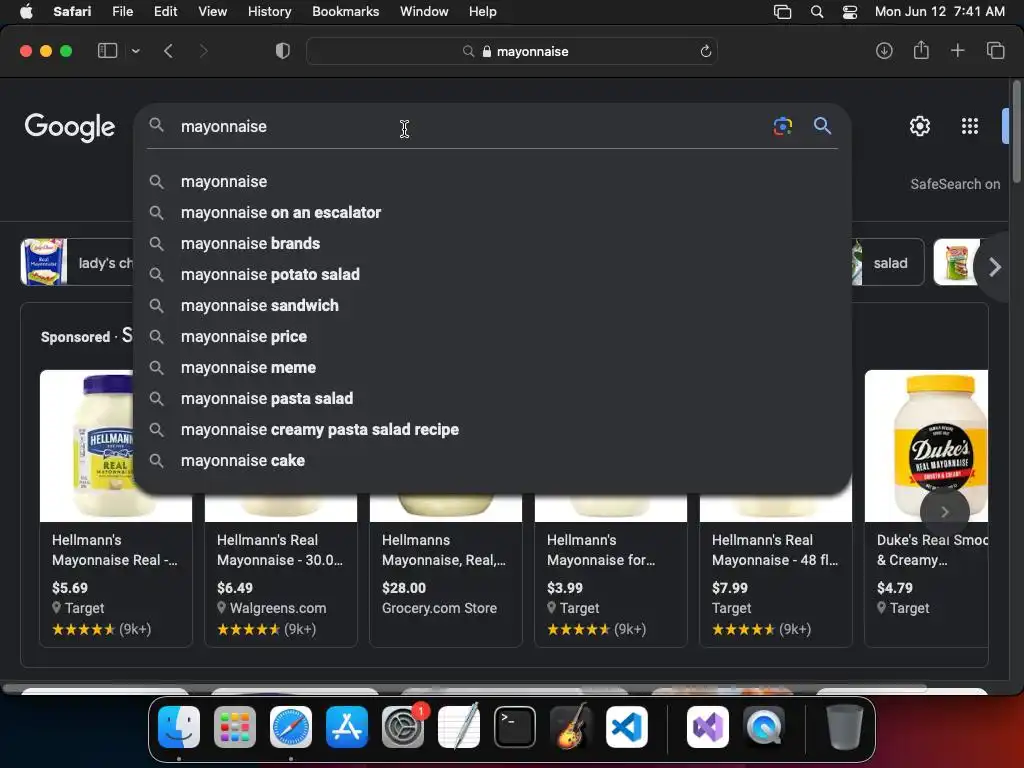The height and width of the screenshot is (768, 1024).
Task: Advance sponsored products carousel with arrow
Action: pyautogui.click(x=944, y=512)
